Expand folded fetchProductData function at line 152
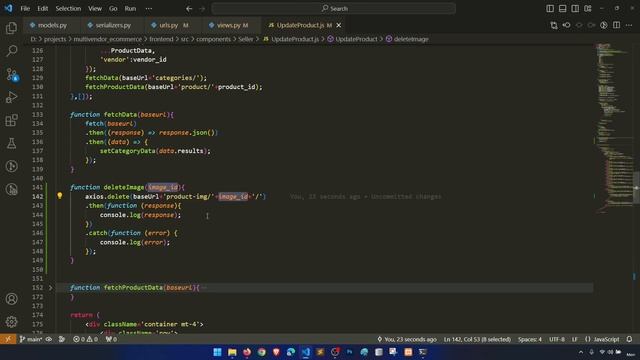 tap(51, 288)
